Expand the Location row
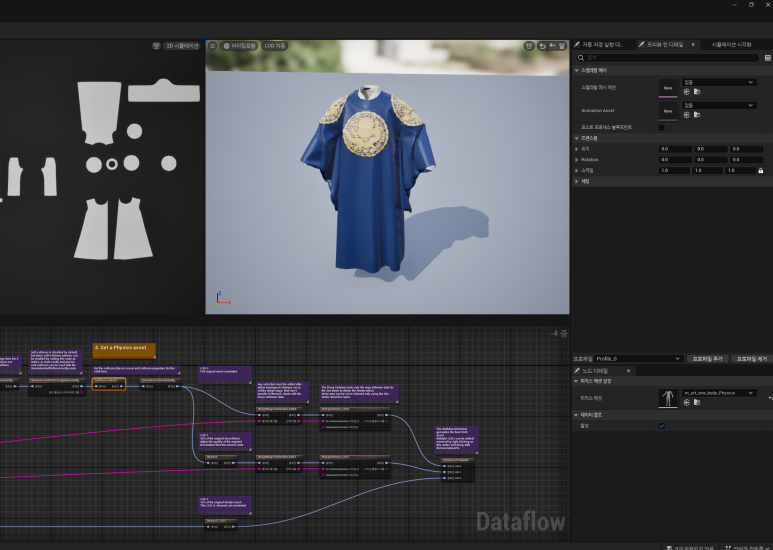Image resolution: width=773 pixels, height=550 pixels. tap(577, 149)
